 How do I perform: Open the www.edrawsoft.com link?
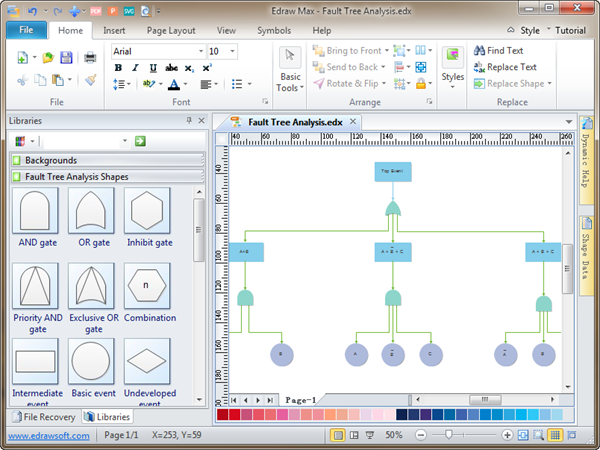[x=49, y=436]
